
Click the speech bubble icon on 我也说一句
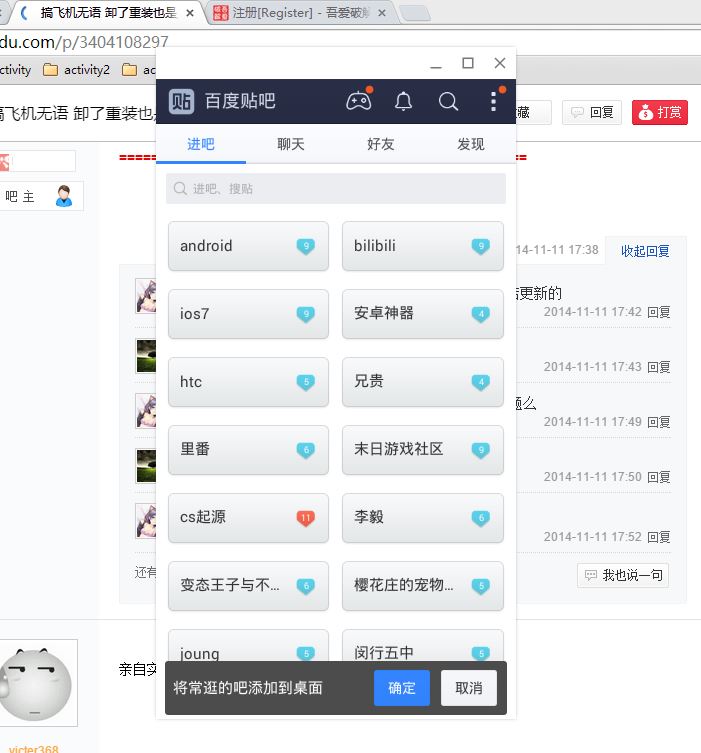click(x=591, y=575)
